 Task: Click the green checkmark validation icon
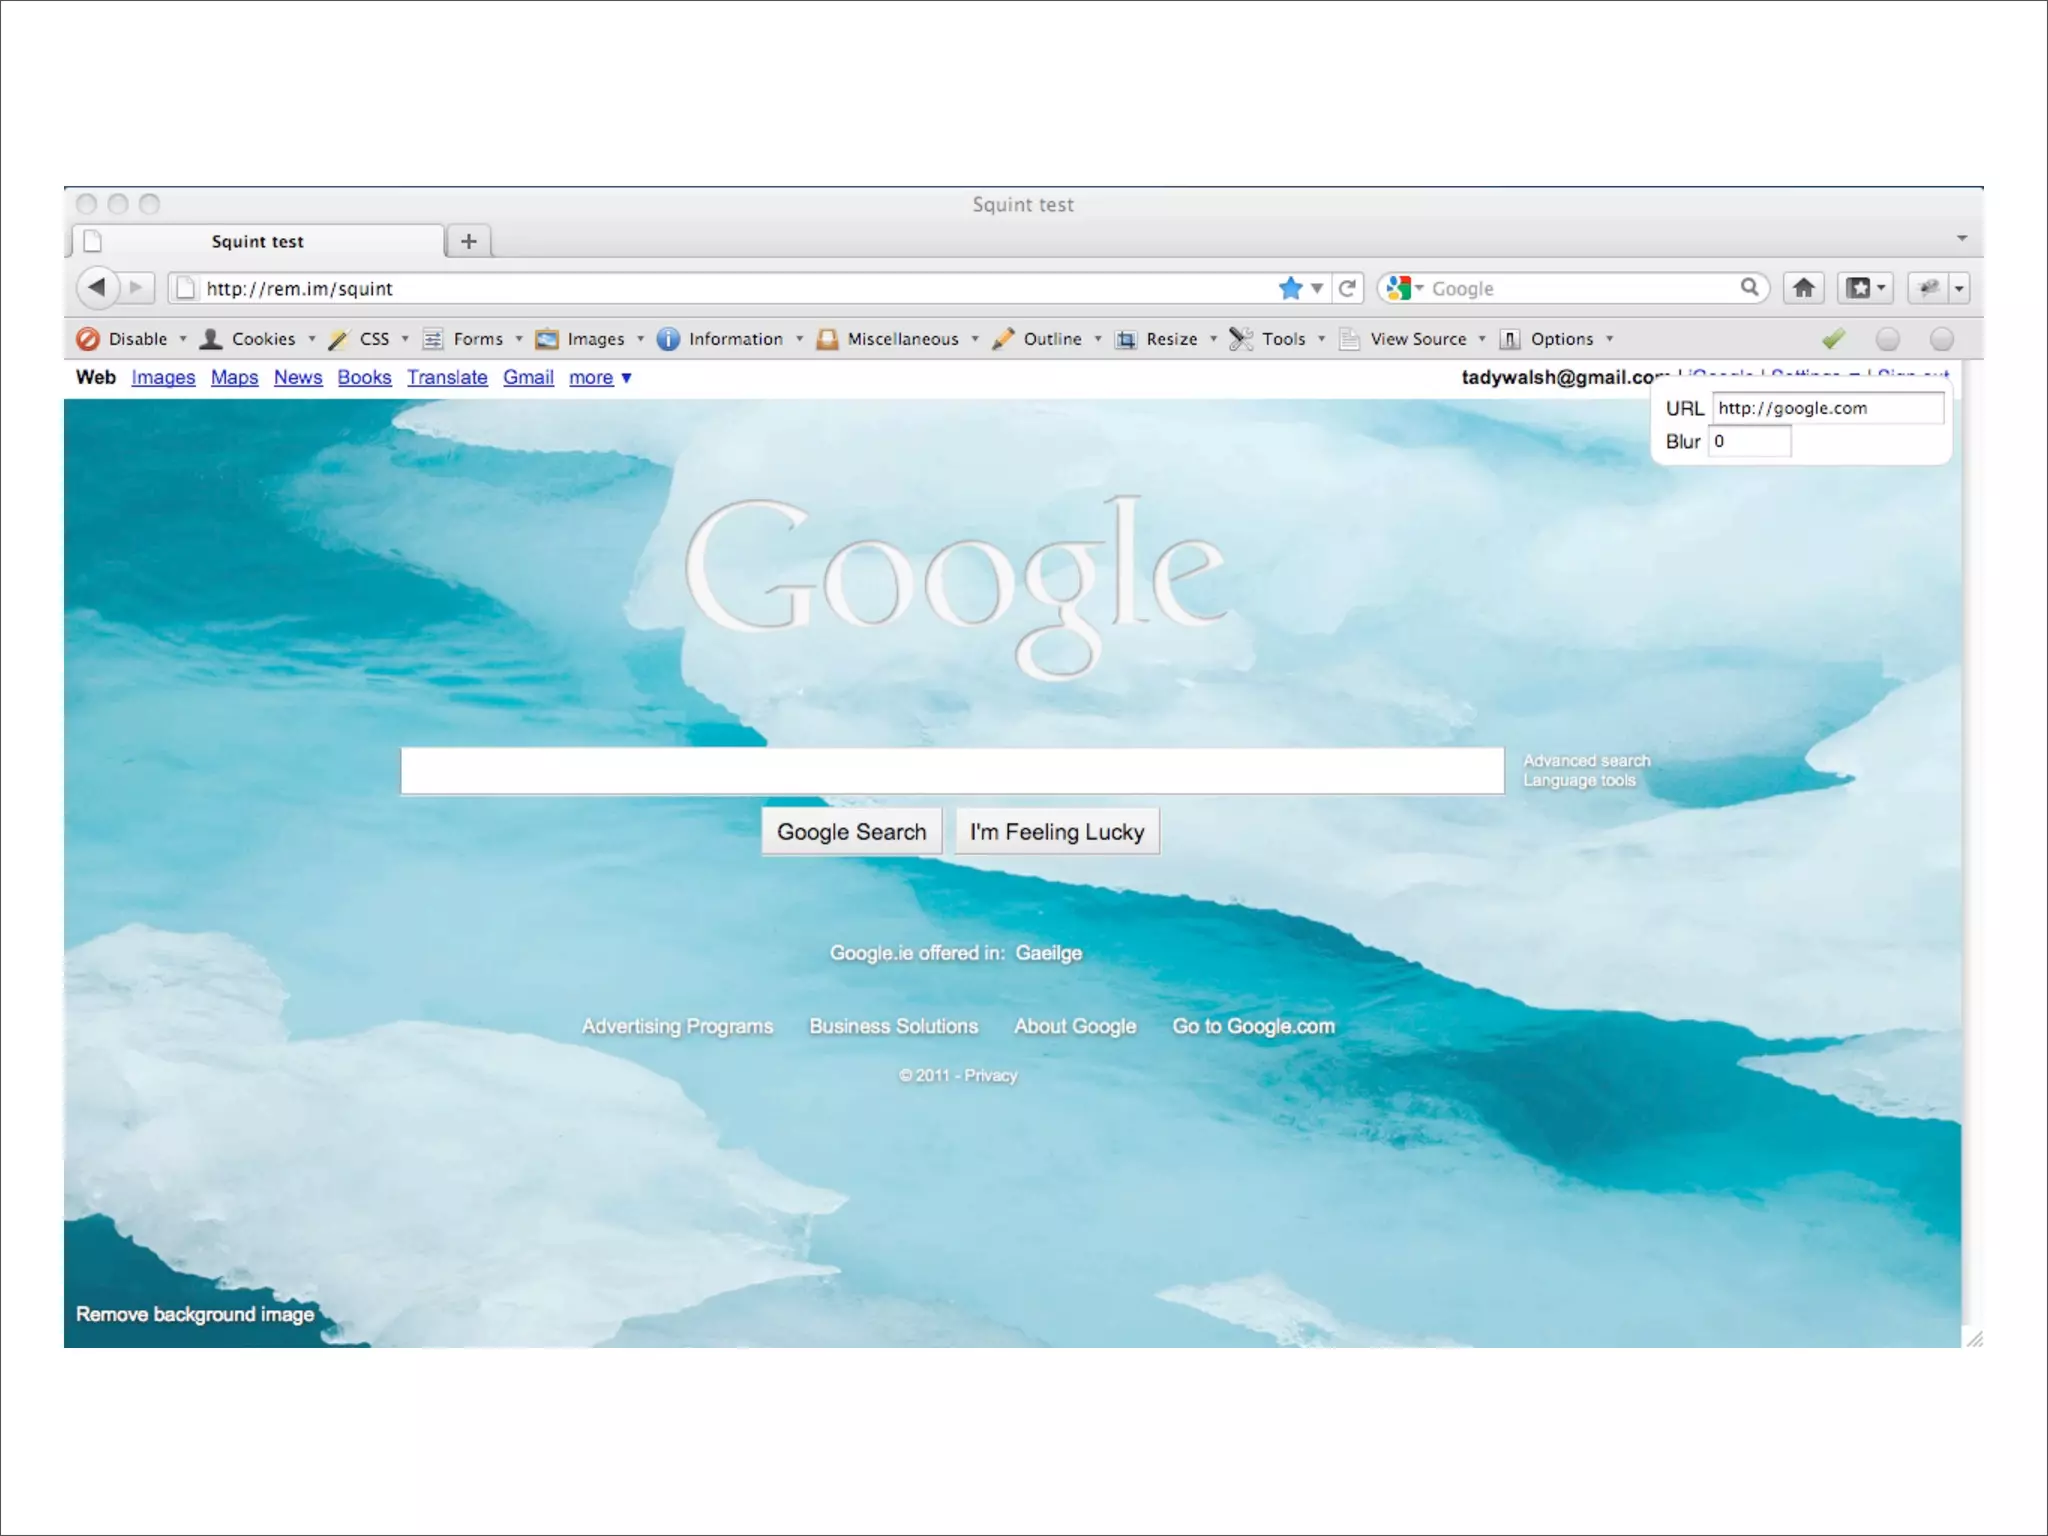coord(1833,339)
